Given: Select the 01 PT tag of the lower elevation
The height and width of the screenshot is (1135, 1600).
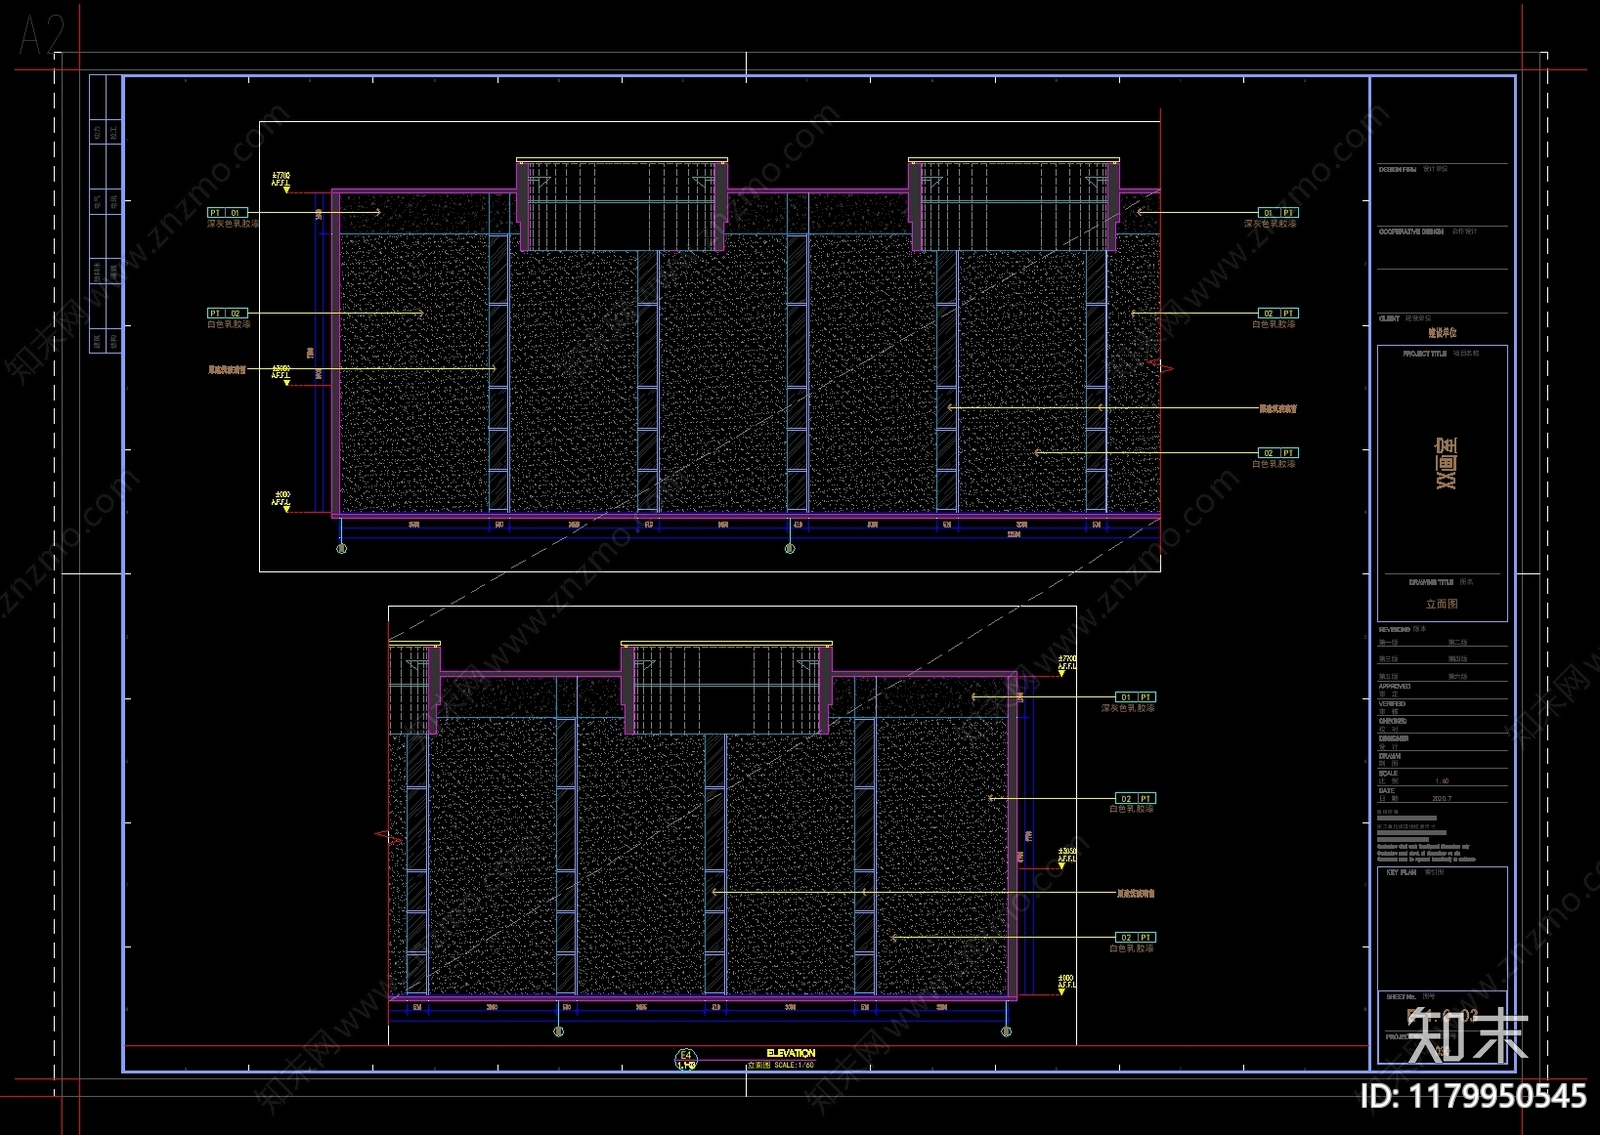Looking at the screenshot, I should 1136,697.
